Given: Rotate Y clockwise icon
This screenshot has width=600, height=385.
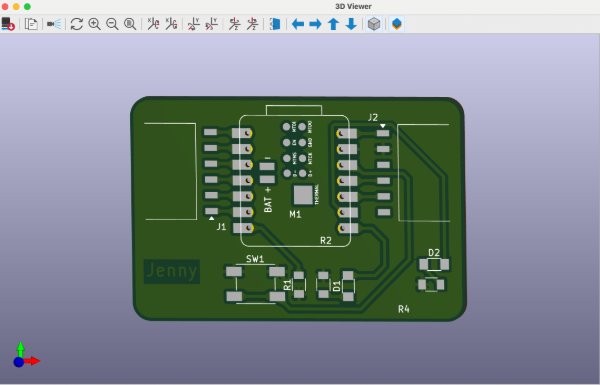Looking at the screenshot, I should click(x=194, y=24).
